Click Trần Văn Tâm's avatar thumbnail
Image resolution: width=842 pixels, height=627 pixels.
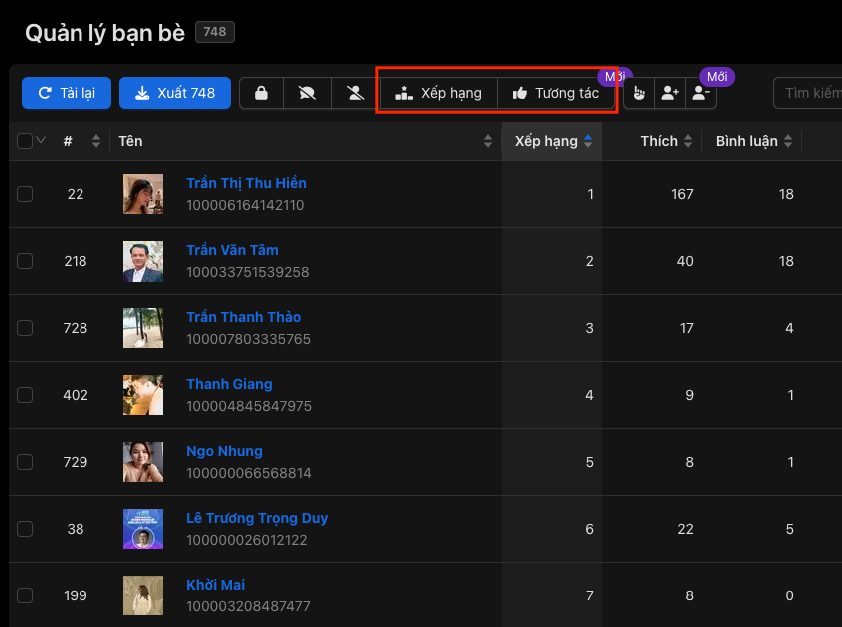point(143,261)
